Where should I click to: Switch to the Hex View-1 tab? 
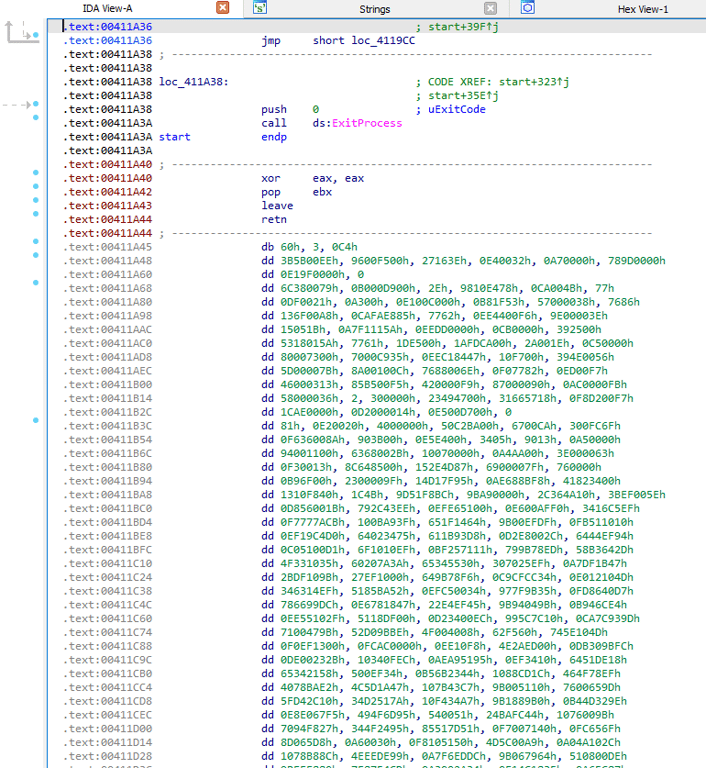tap(642, 9)
